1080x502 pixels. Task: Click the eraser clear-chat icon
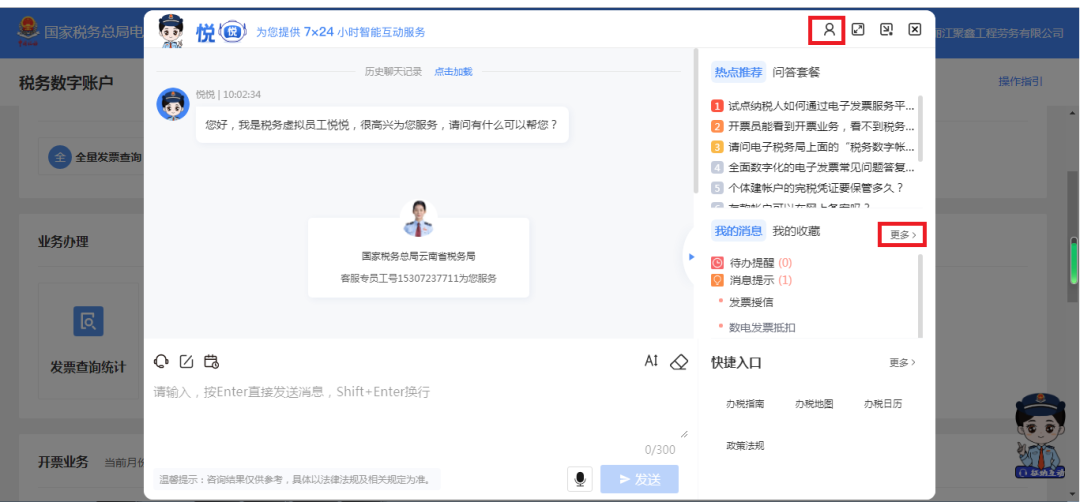click(679, 362)
